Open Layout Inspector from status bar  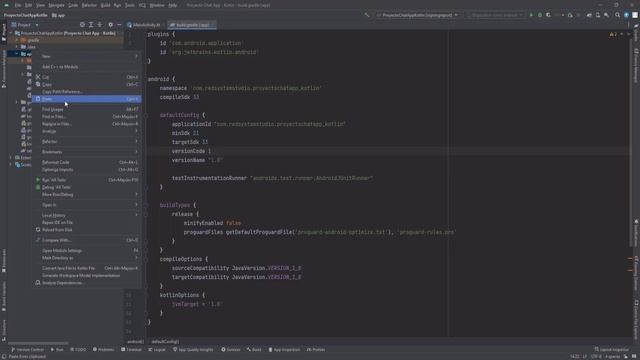tap(612, 350)
